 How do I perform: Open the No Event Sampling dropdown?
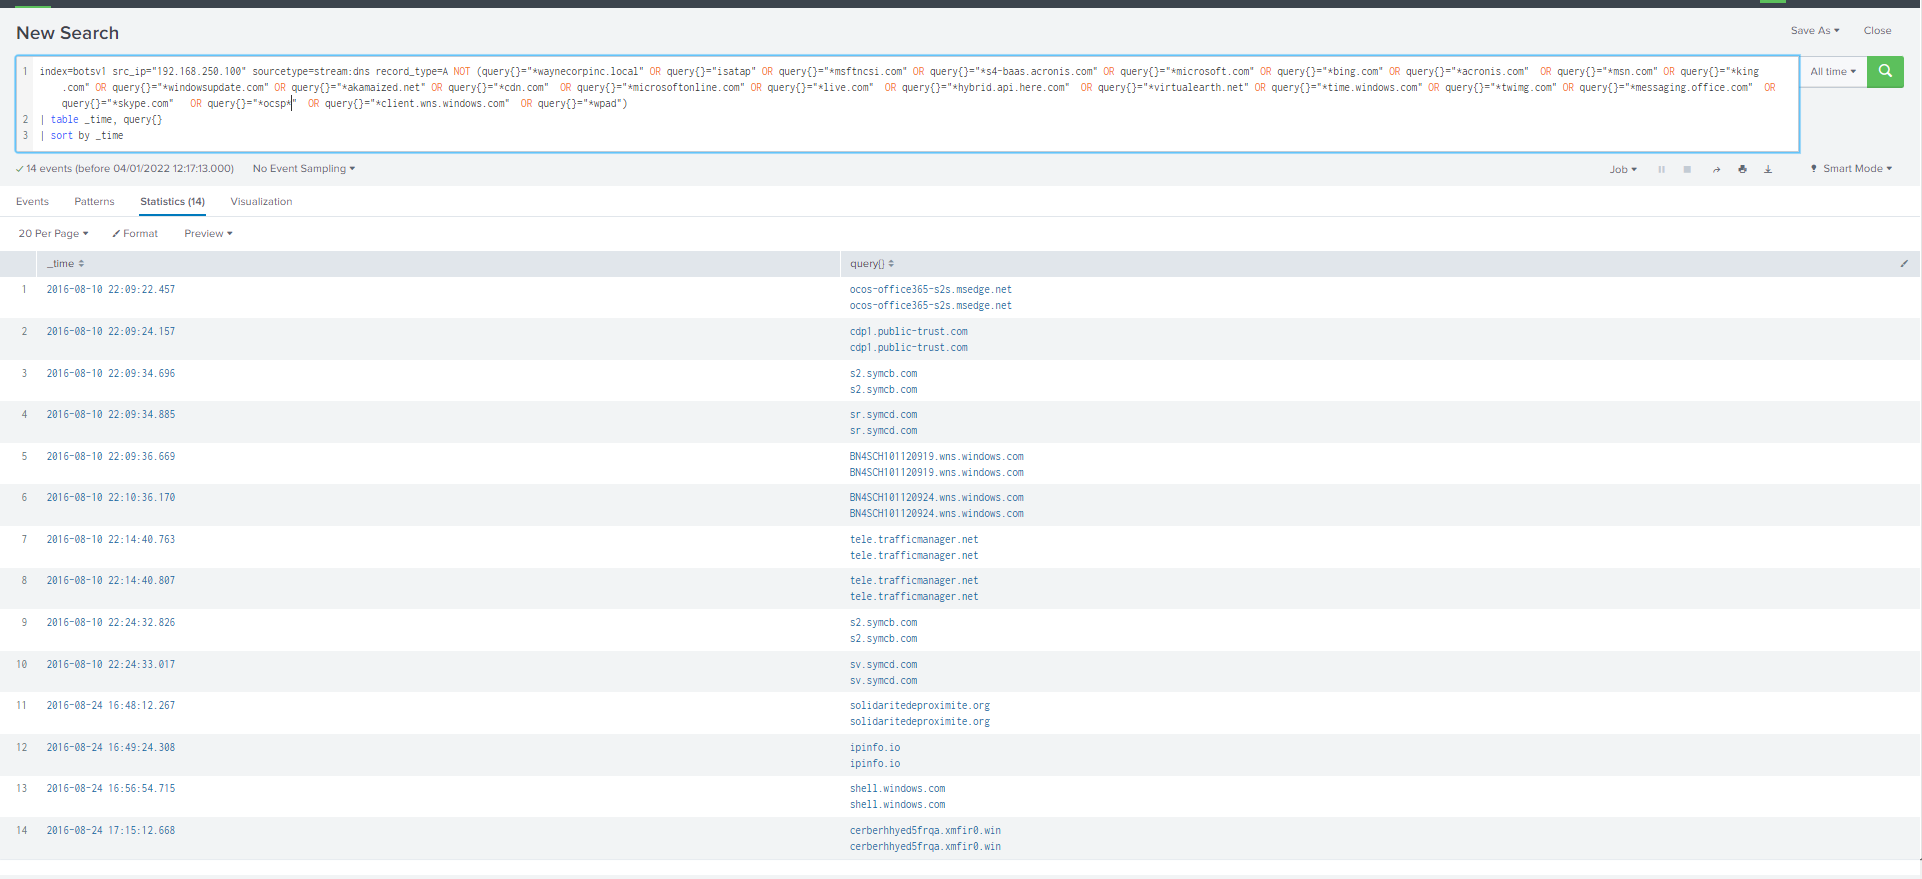pos(303,169)
